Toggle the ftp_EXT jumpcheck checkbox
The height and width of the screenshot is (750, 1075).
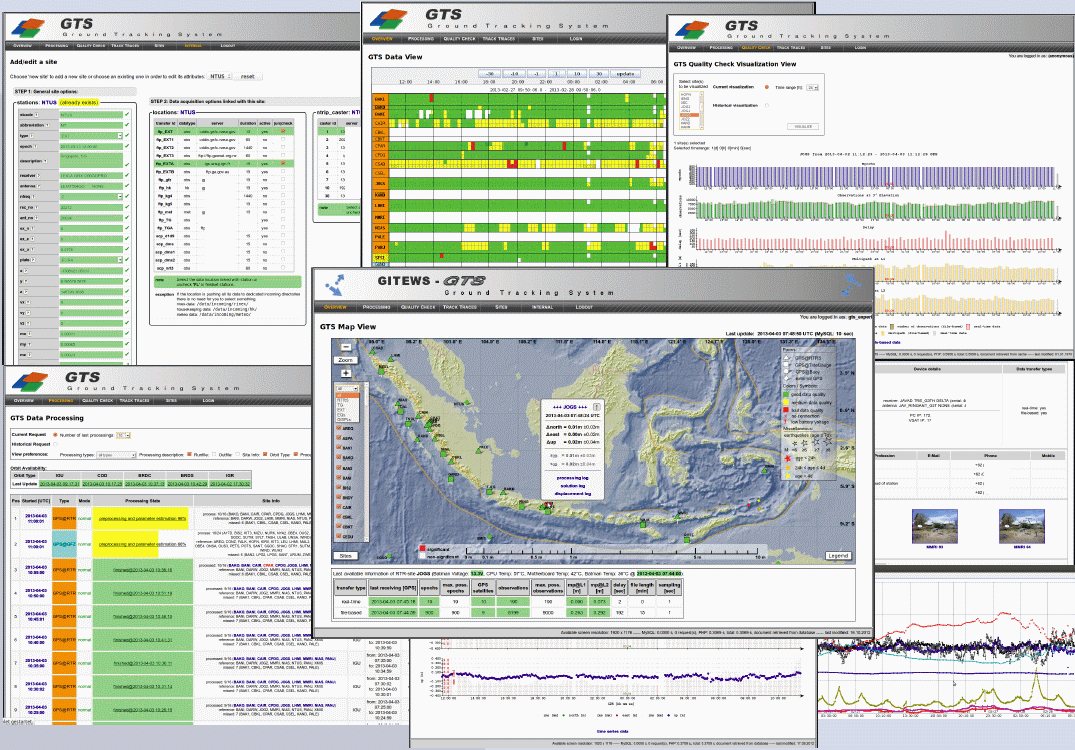click(x=285, y=130)
